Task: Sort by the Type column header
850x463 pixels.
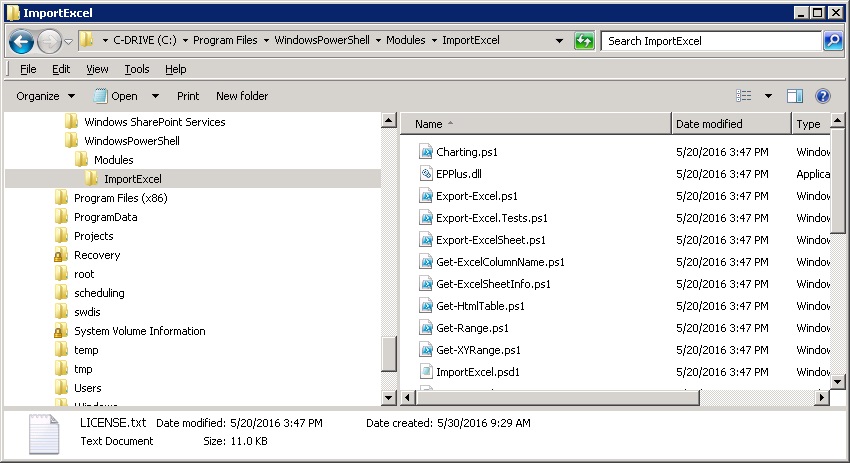Action: 810,124
